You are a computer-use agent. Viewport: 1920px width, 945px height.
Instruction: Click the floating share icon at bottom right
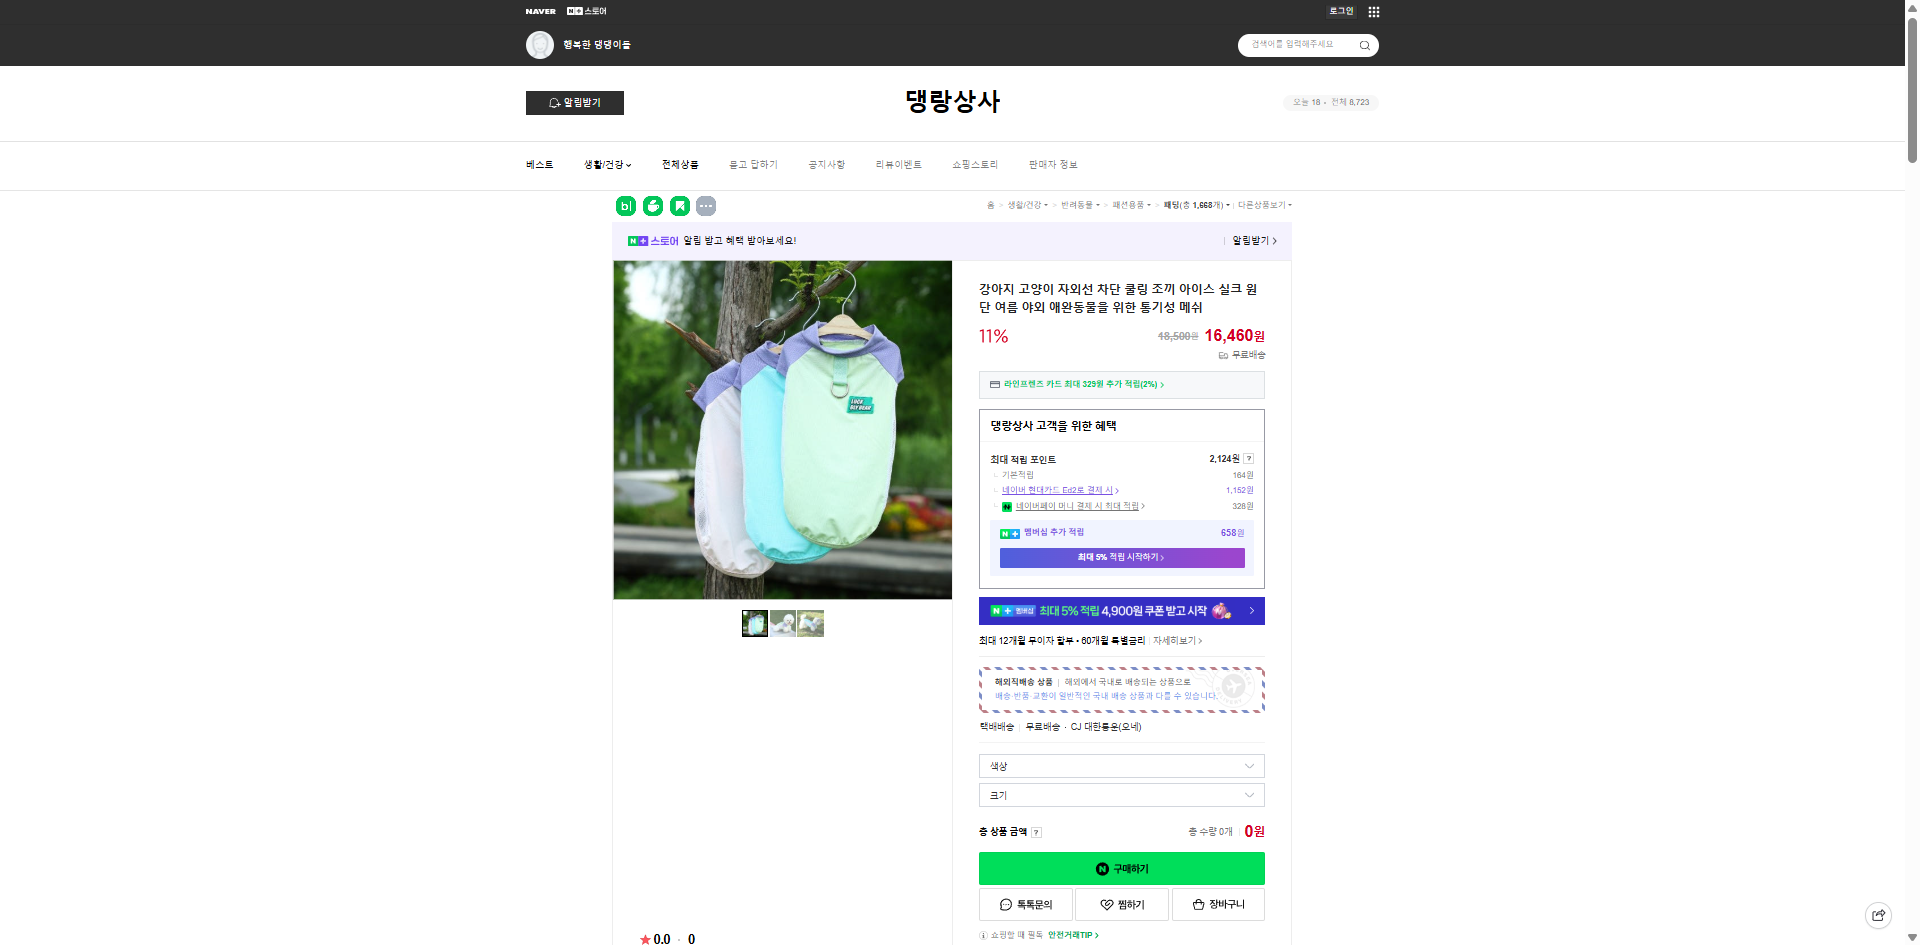tap(1879, 915)
